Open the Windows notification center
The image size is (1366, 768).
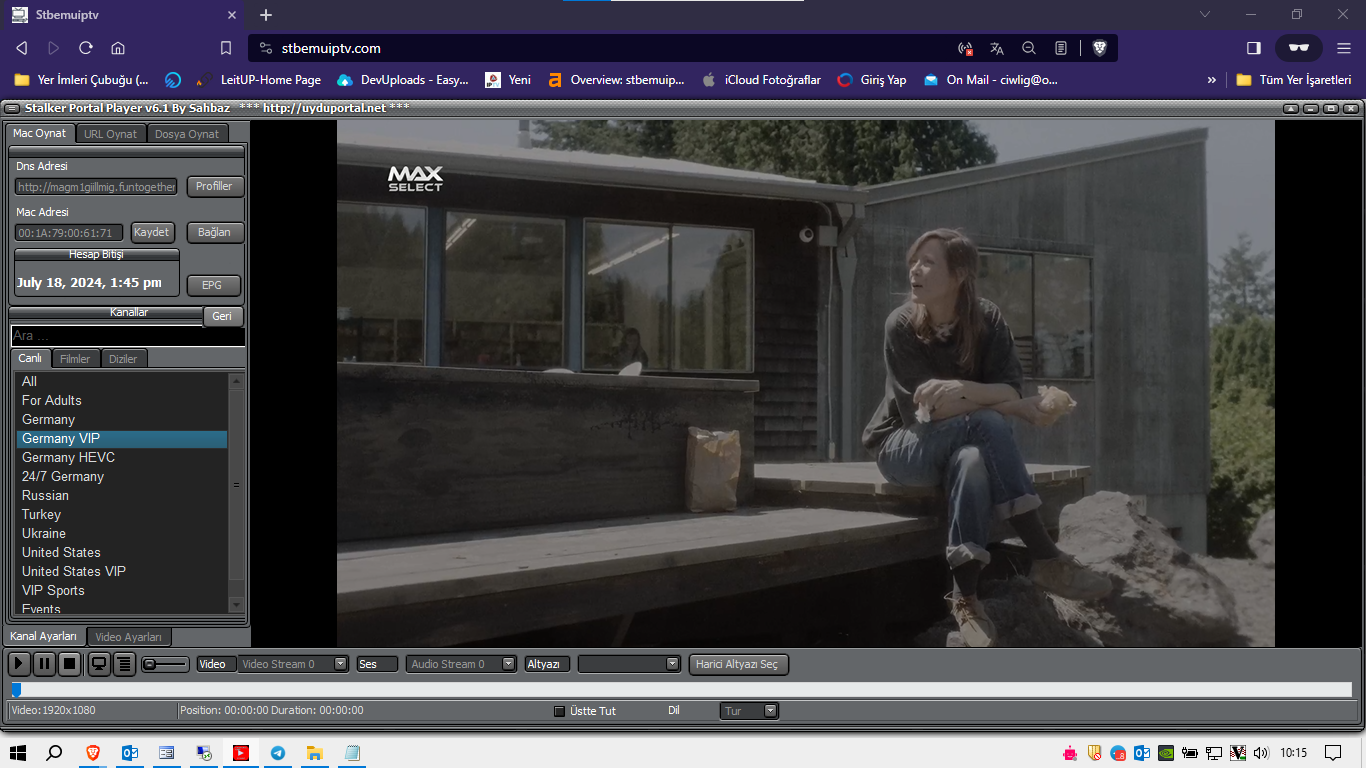(x=1333, y=753)
